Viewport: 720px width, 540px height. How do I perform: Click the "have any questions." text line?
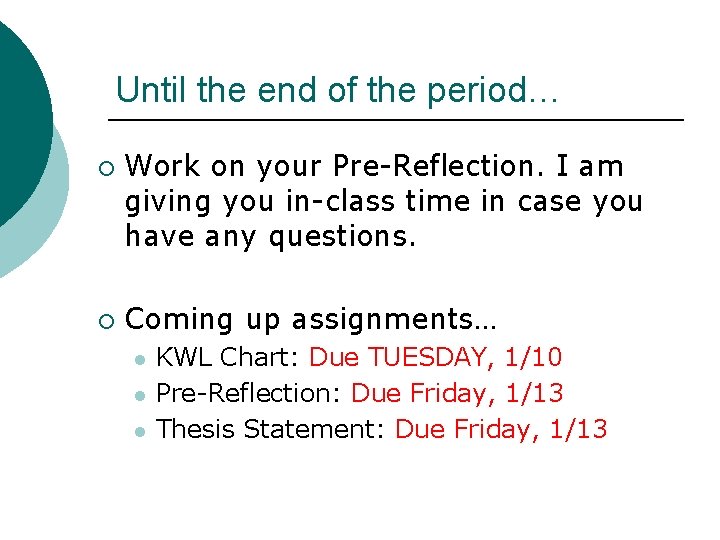tap(270, 236)
